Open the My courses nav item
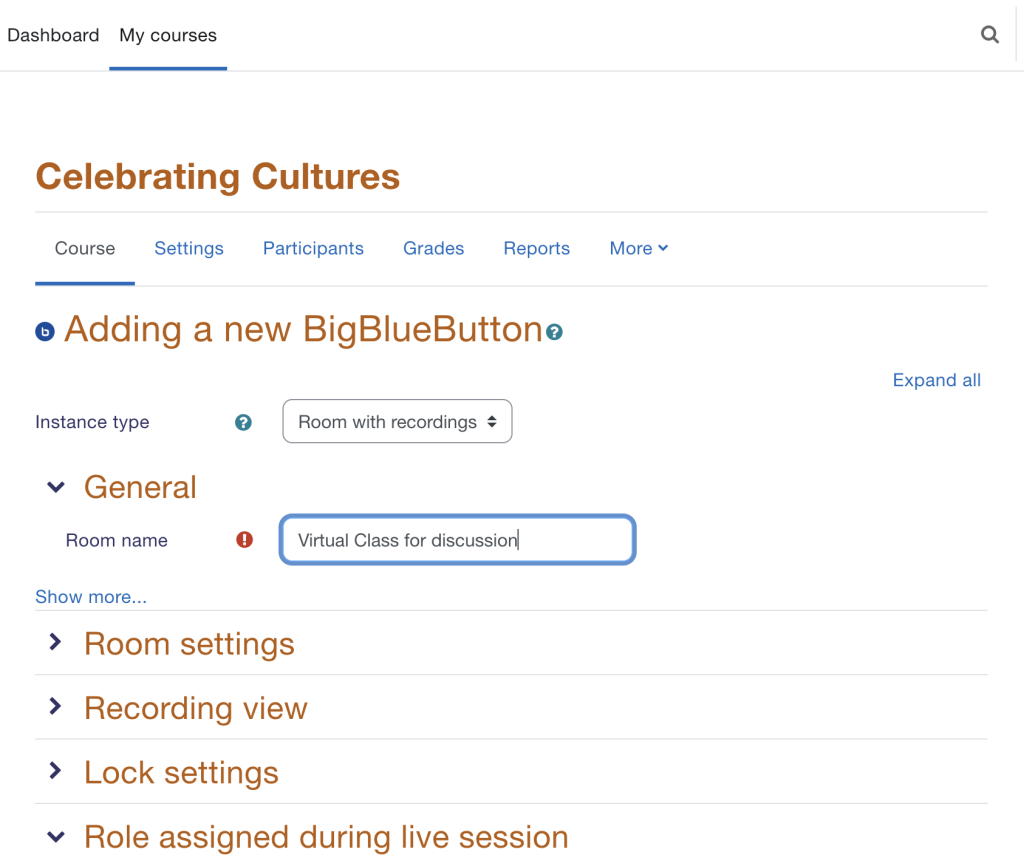 click(x=168, y=35)
